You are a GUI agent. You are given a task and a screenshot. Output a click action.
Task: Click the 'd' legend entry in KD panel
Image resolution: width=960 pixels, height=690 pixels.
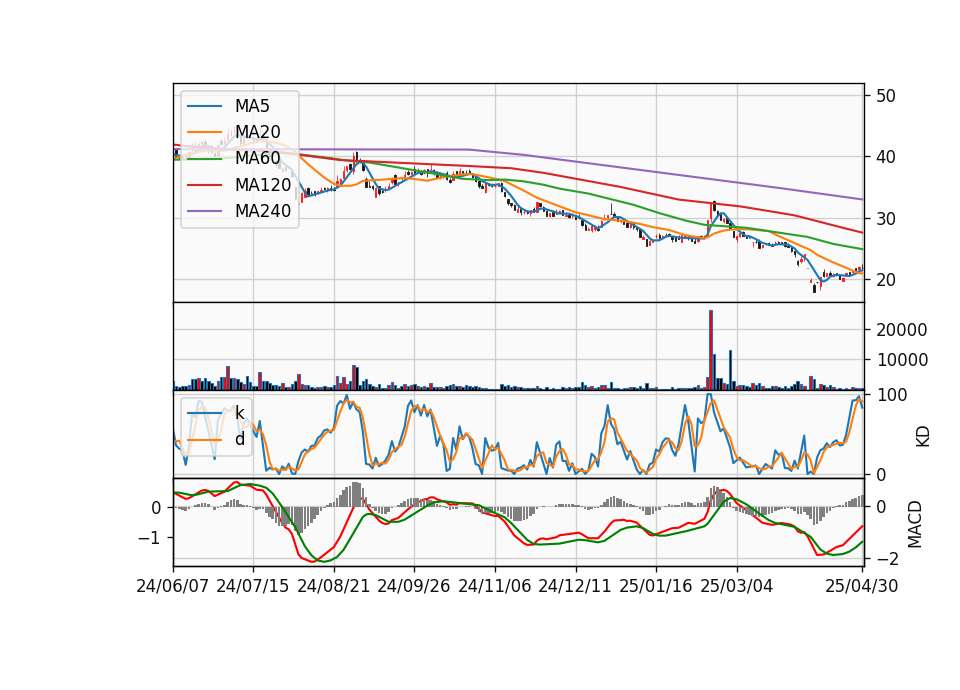click(239, 439)
